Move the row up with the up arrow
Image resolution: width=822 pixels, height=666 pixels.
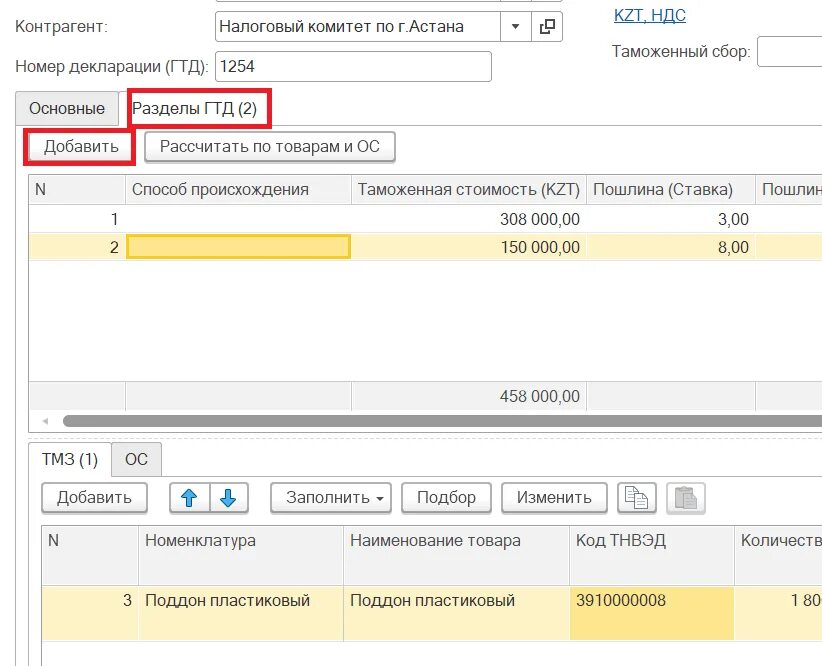coord(189,498)
